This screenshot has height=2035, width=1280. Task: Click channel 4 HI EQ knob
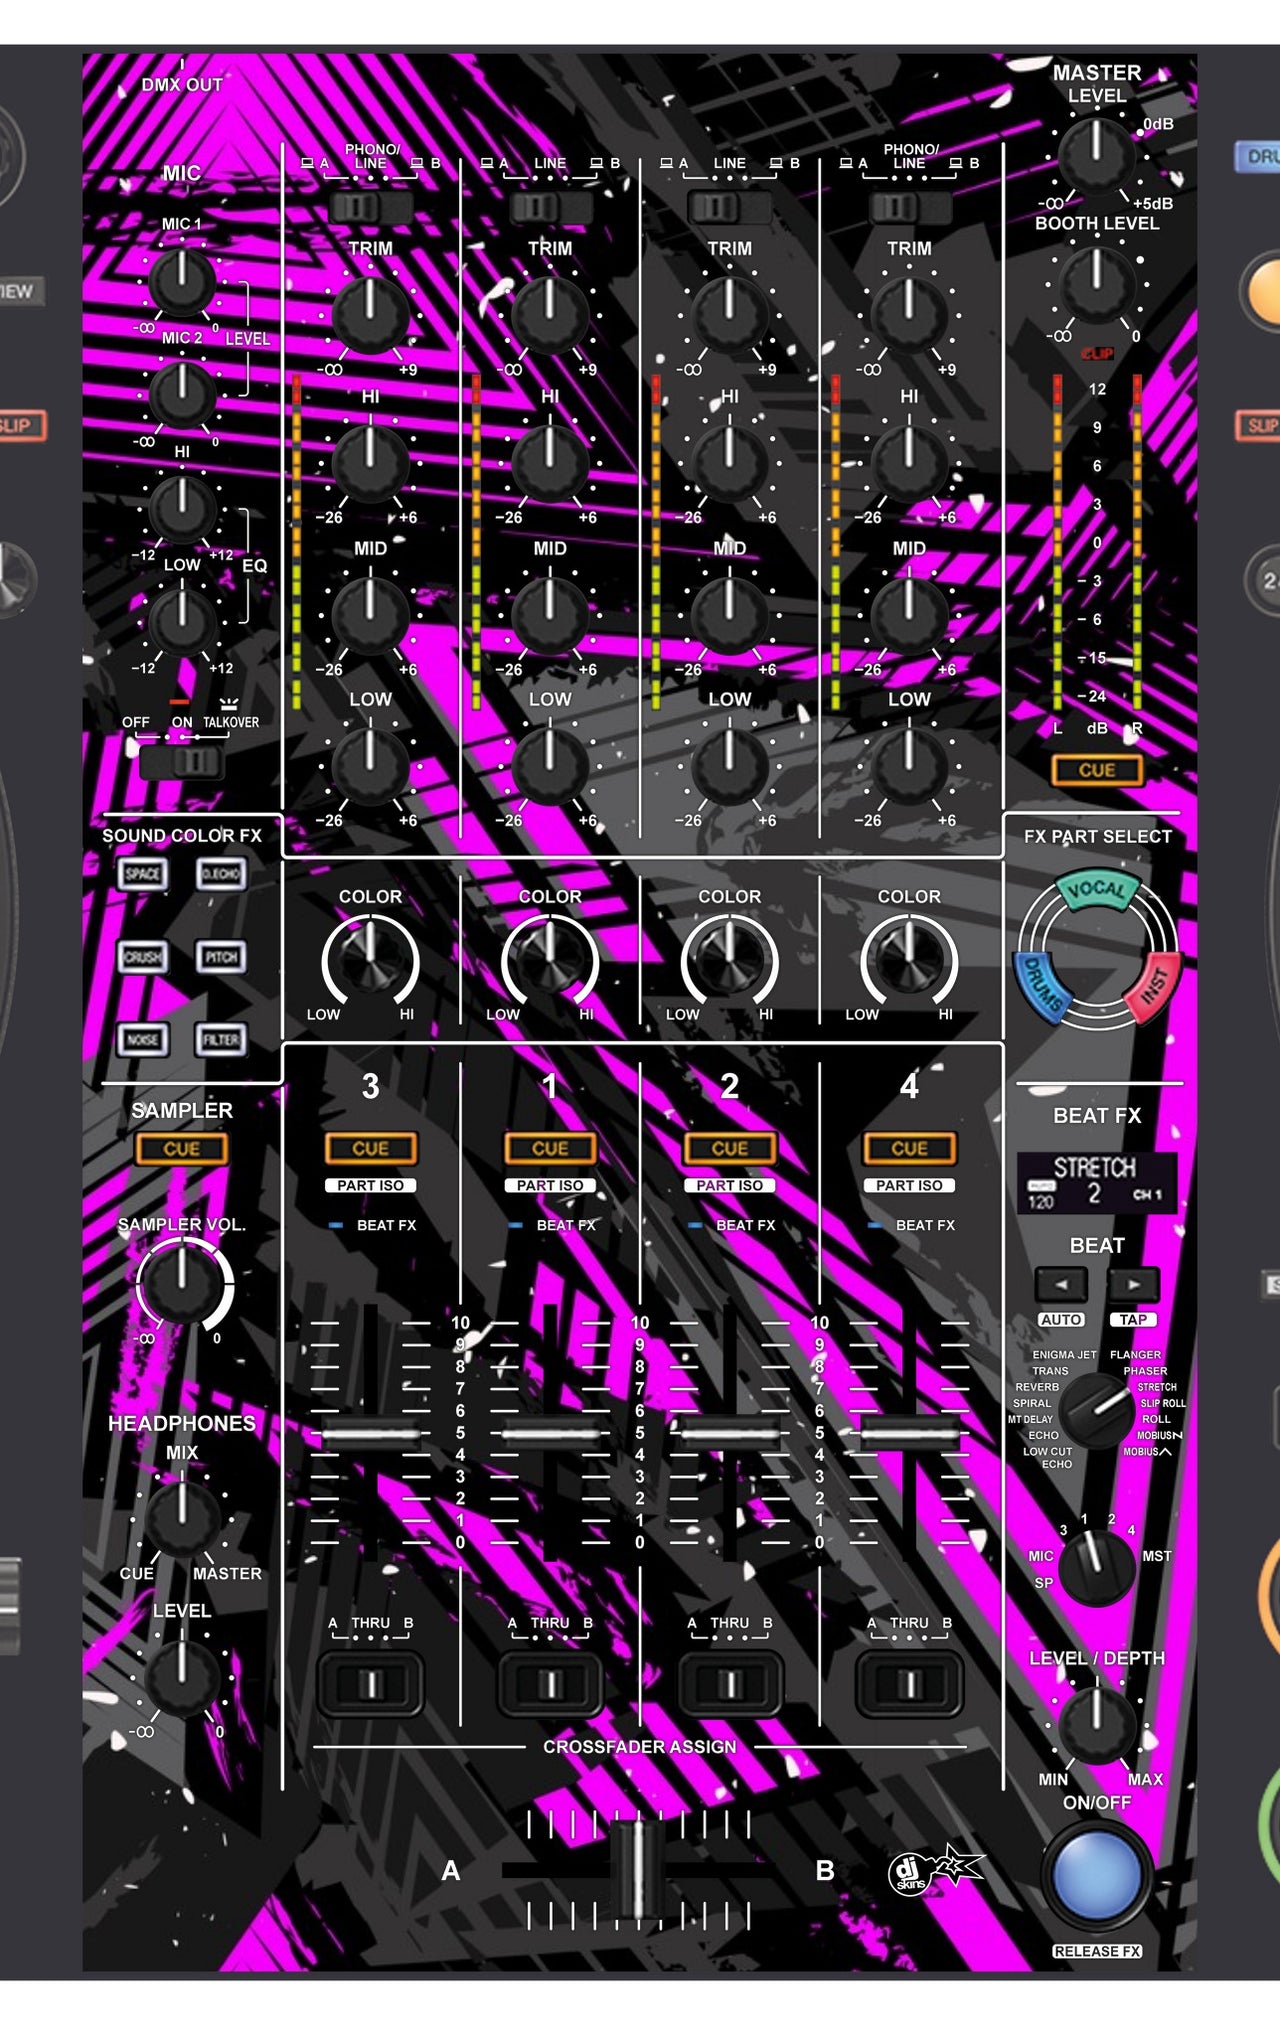(x=909, y=463)
